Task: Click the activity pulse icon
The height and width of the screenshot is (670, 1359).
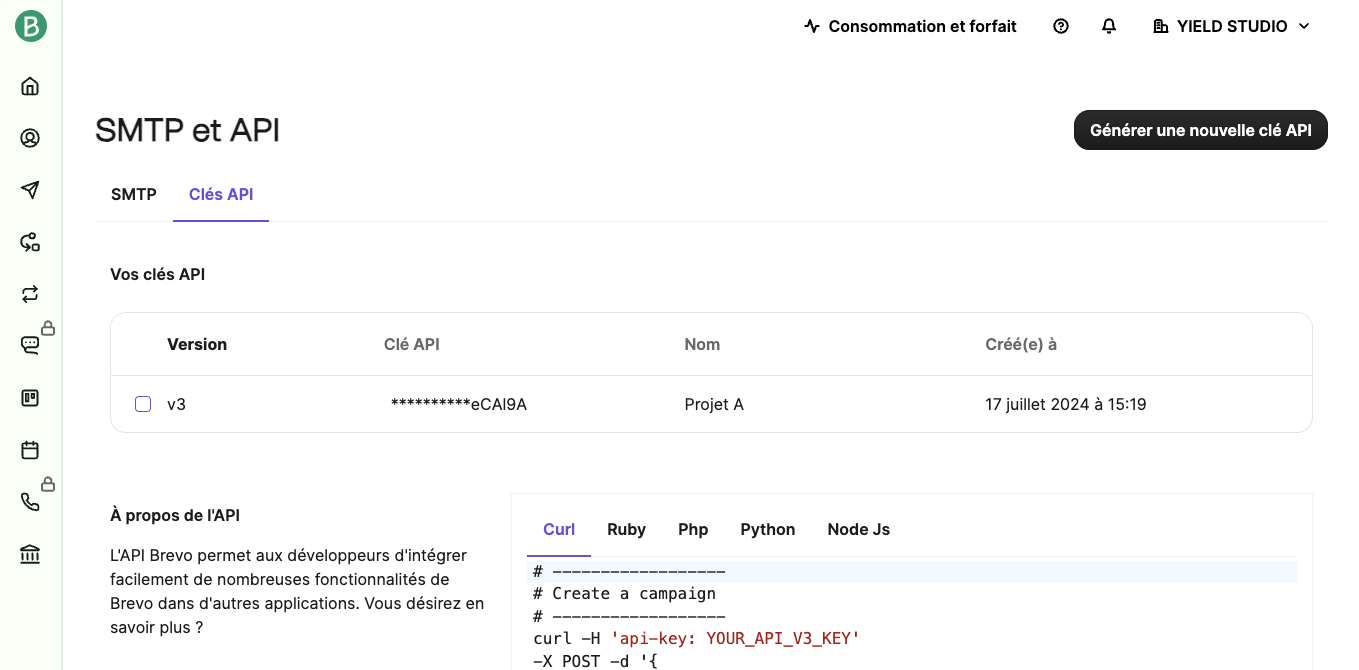Action: [812, 26]
